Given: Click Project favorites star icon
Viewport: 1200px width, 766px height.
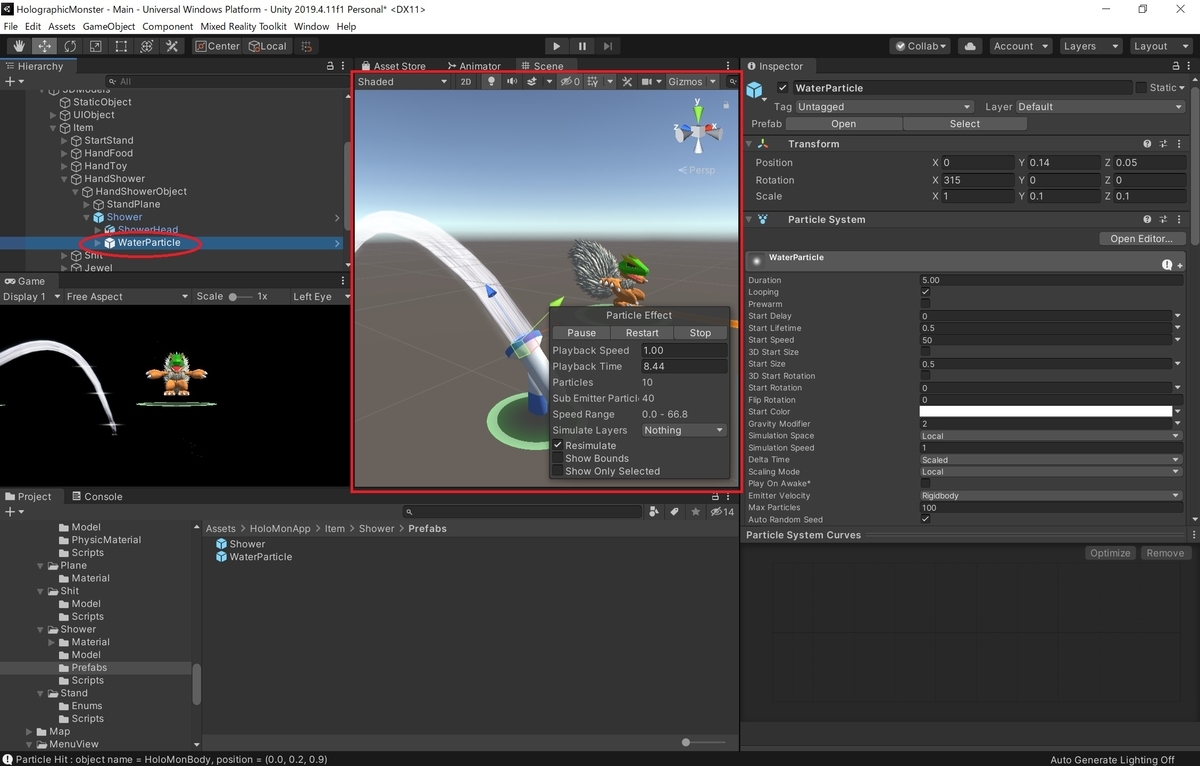Looking at the screenshot, I should click(695, 512).
